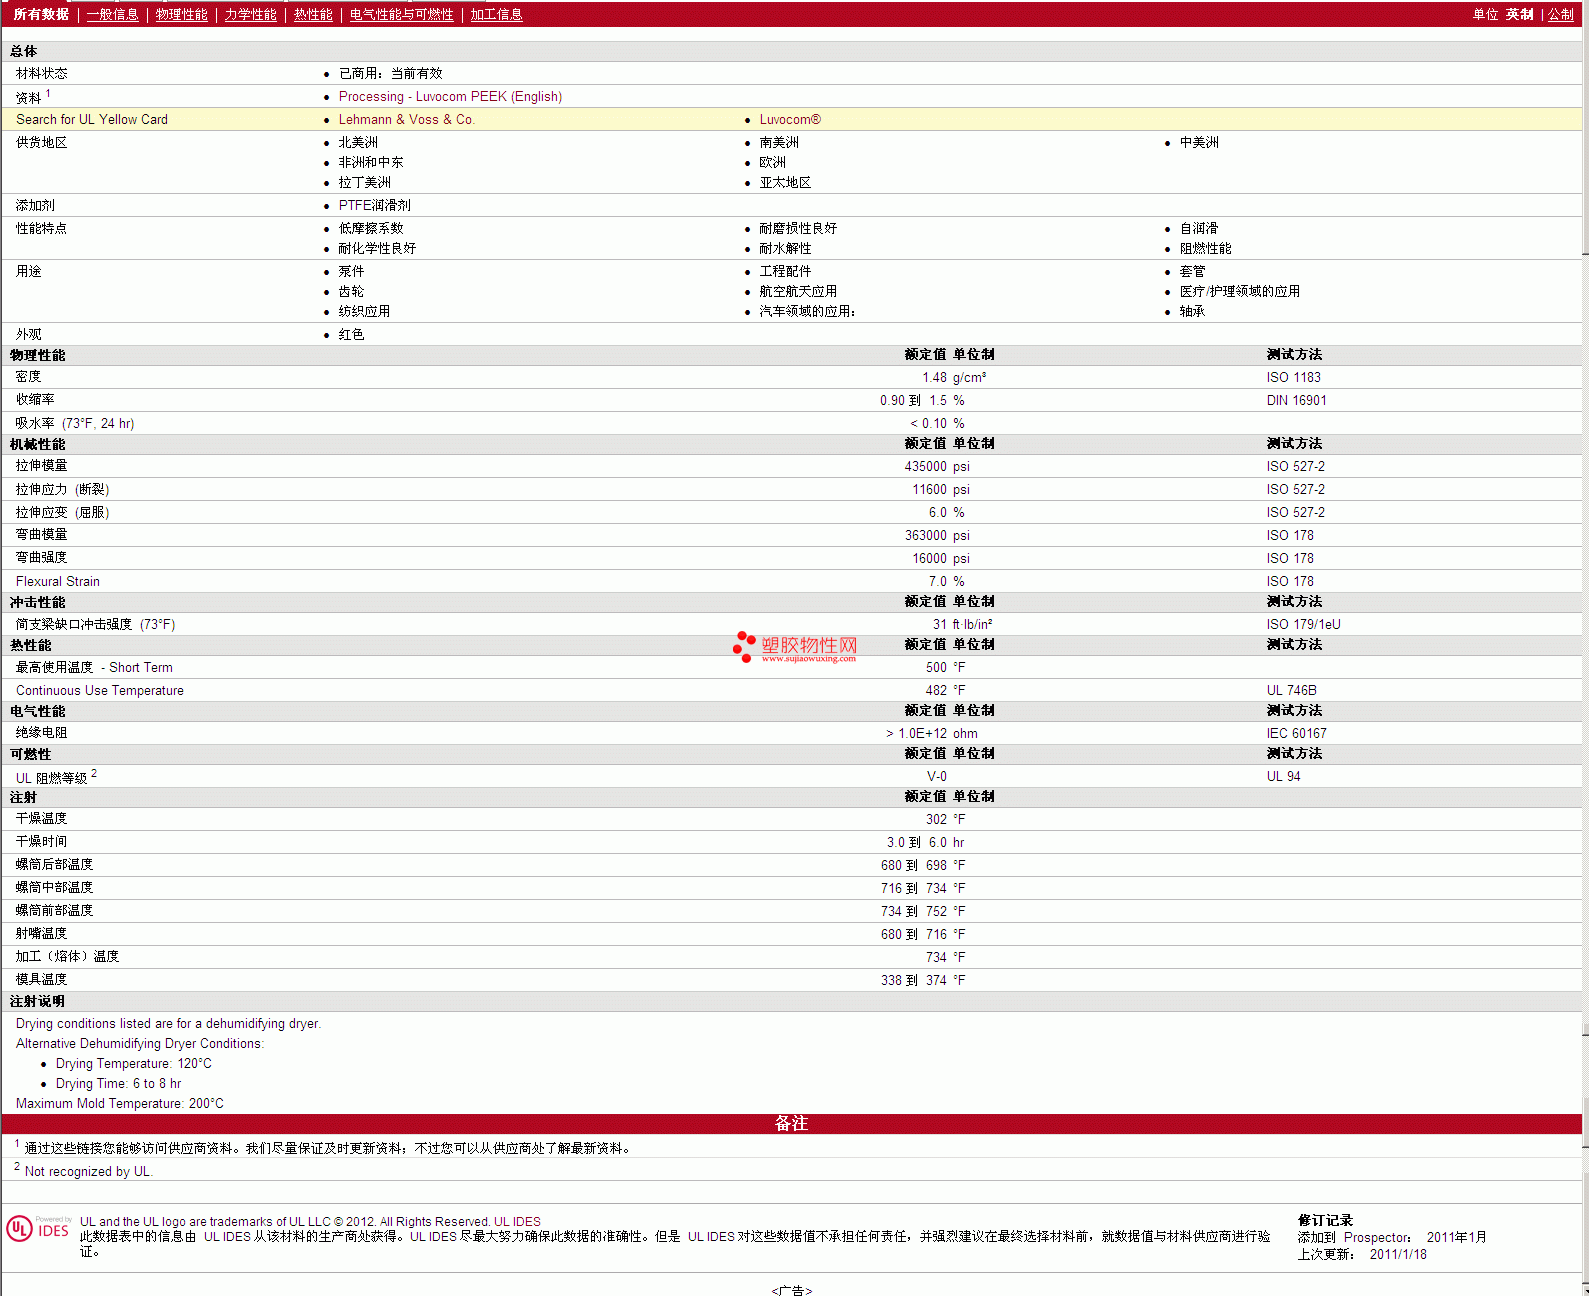The height and width of the screenshot is (1296, 1589).
Task: Select the 电气性能与可燃性 tab
Action: [401, 14]
